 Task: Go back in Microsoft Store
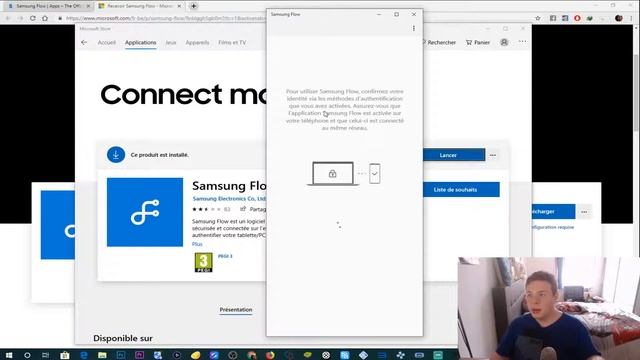pyautogui.click(x=84, y=42)
